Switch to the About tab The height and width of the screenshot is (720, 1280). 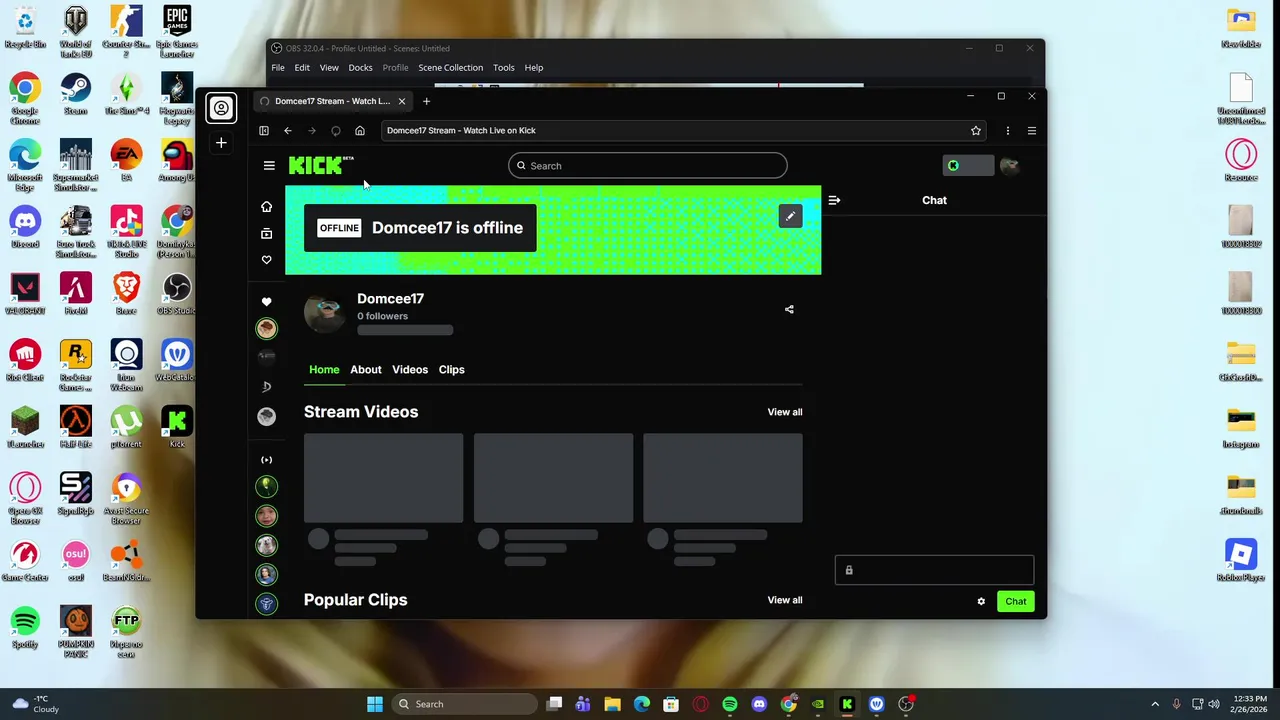tap(366, 370)
